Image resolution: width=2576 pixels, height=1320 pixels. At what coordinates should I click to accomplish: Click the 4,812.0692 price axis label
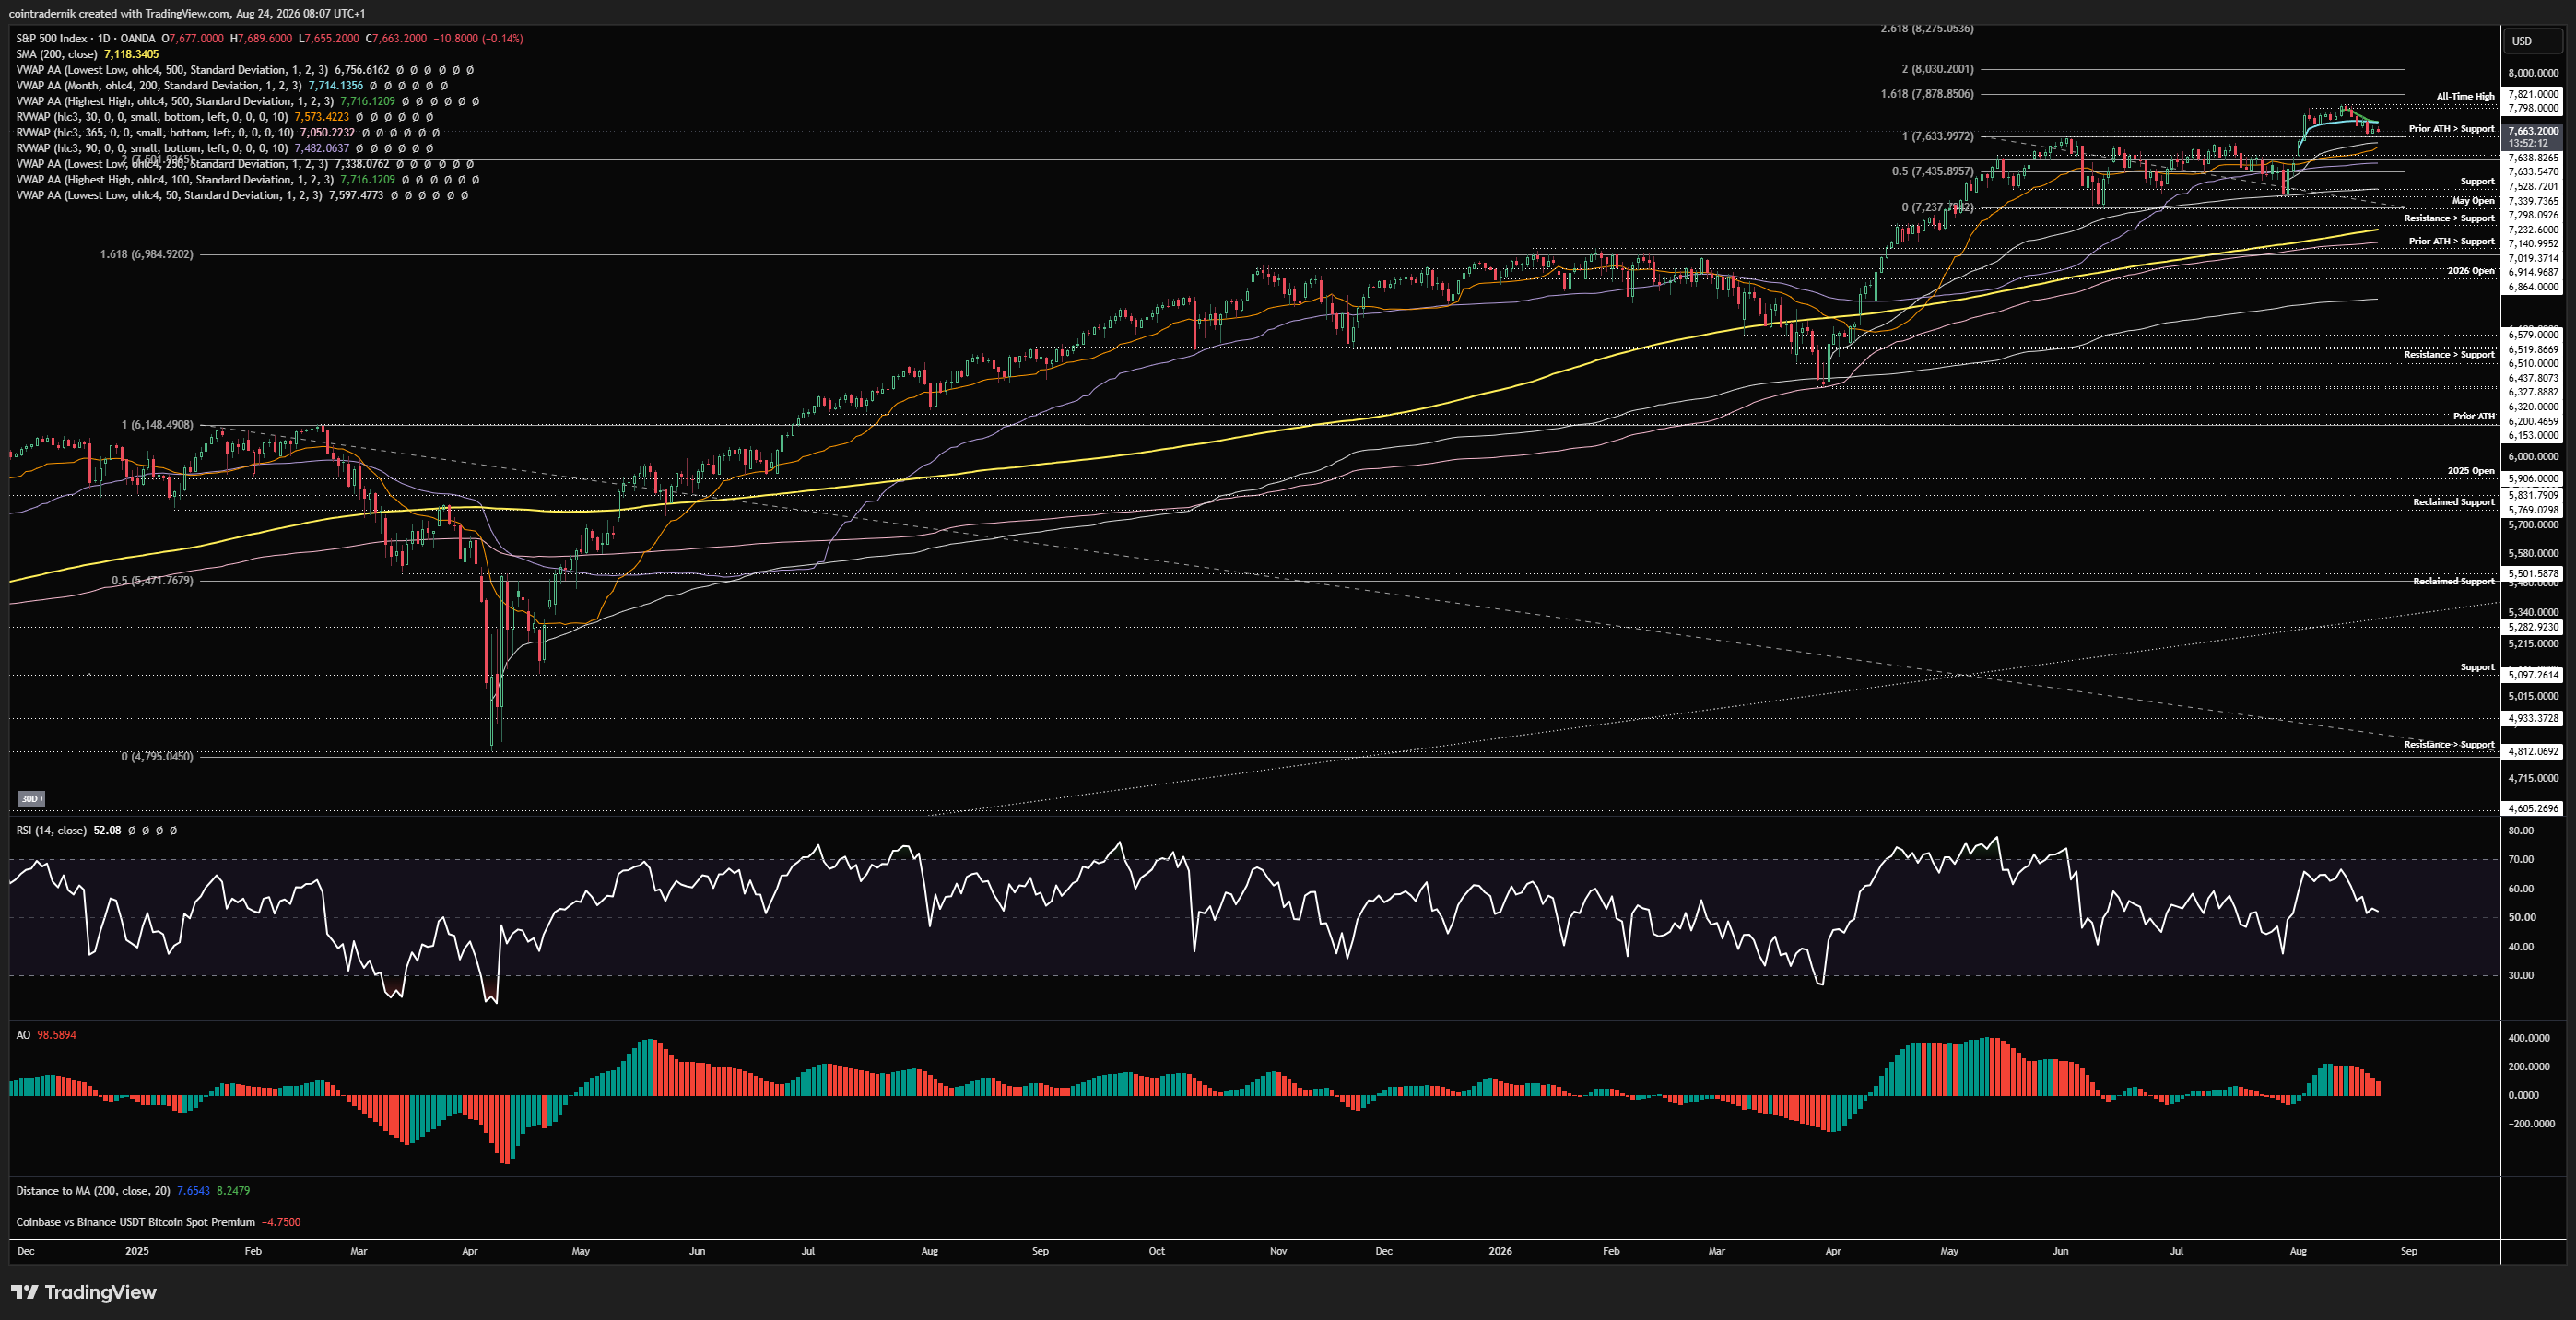[2534, 751]
